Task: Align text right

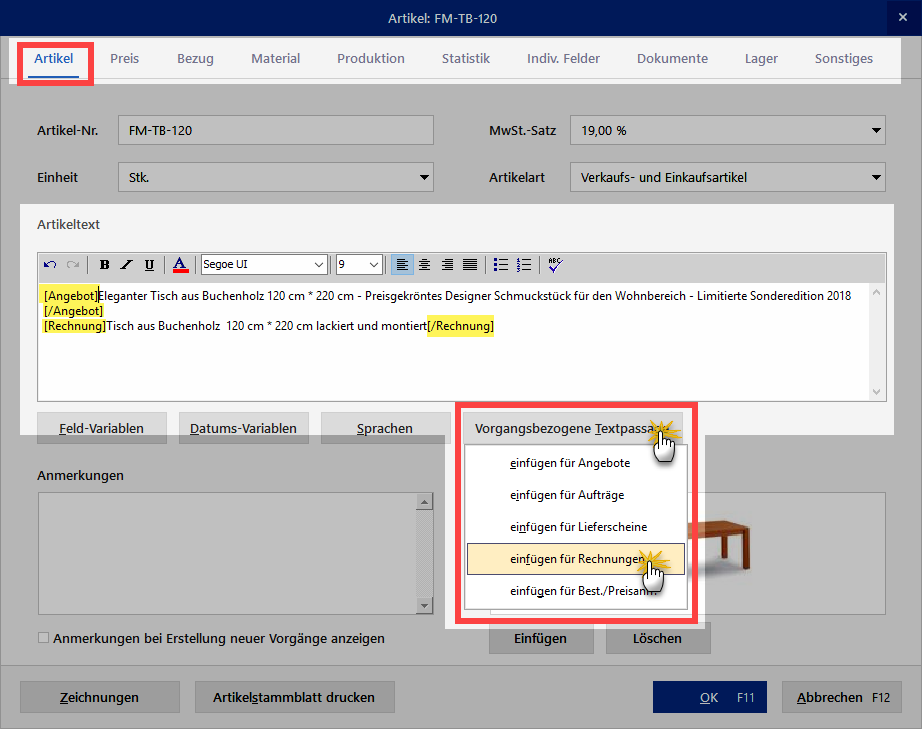Action: (x=447, y=265)
